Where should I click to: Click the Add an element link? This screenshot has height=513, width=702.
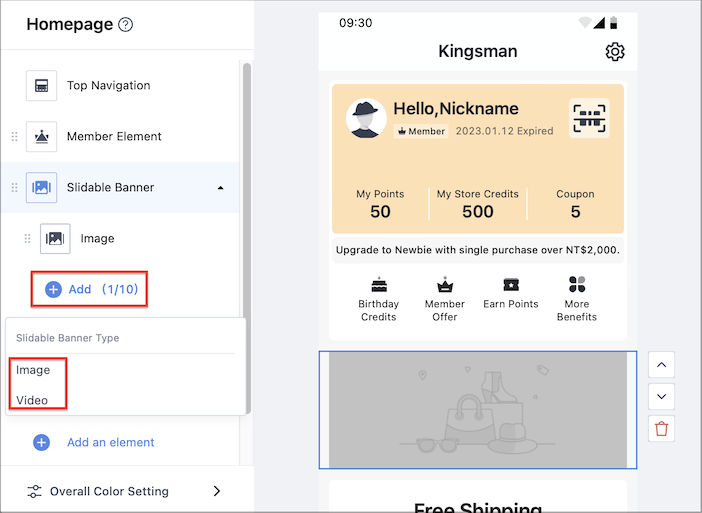click(x=111, y=442)
